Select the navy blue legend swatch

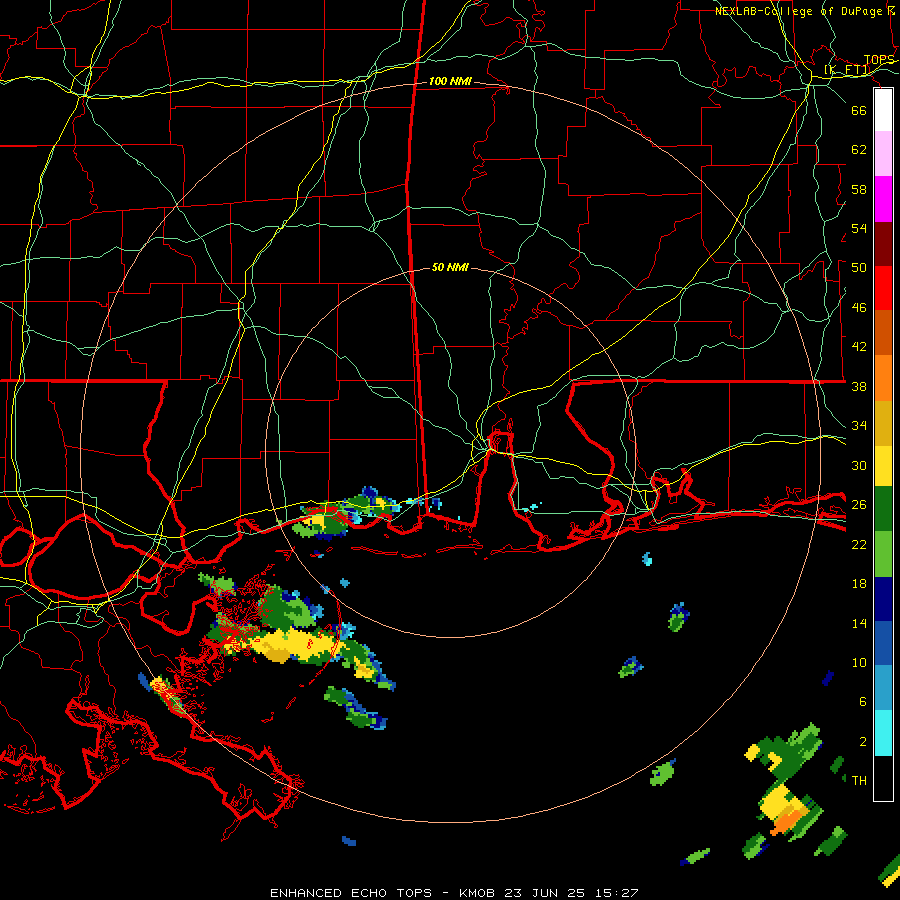(x=883, y=599)
